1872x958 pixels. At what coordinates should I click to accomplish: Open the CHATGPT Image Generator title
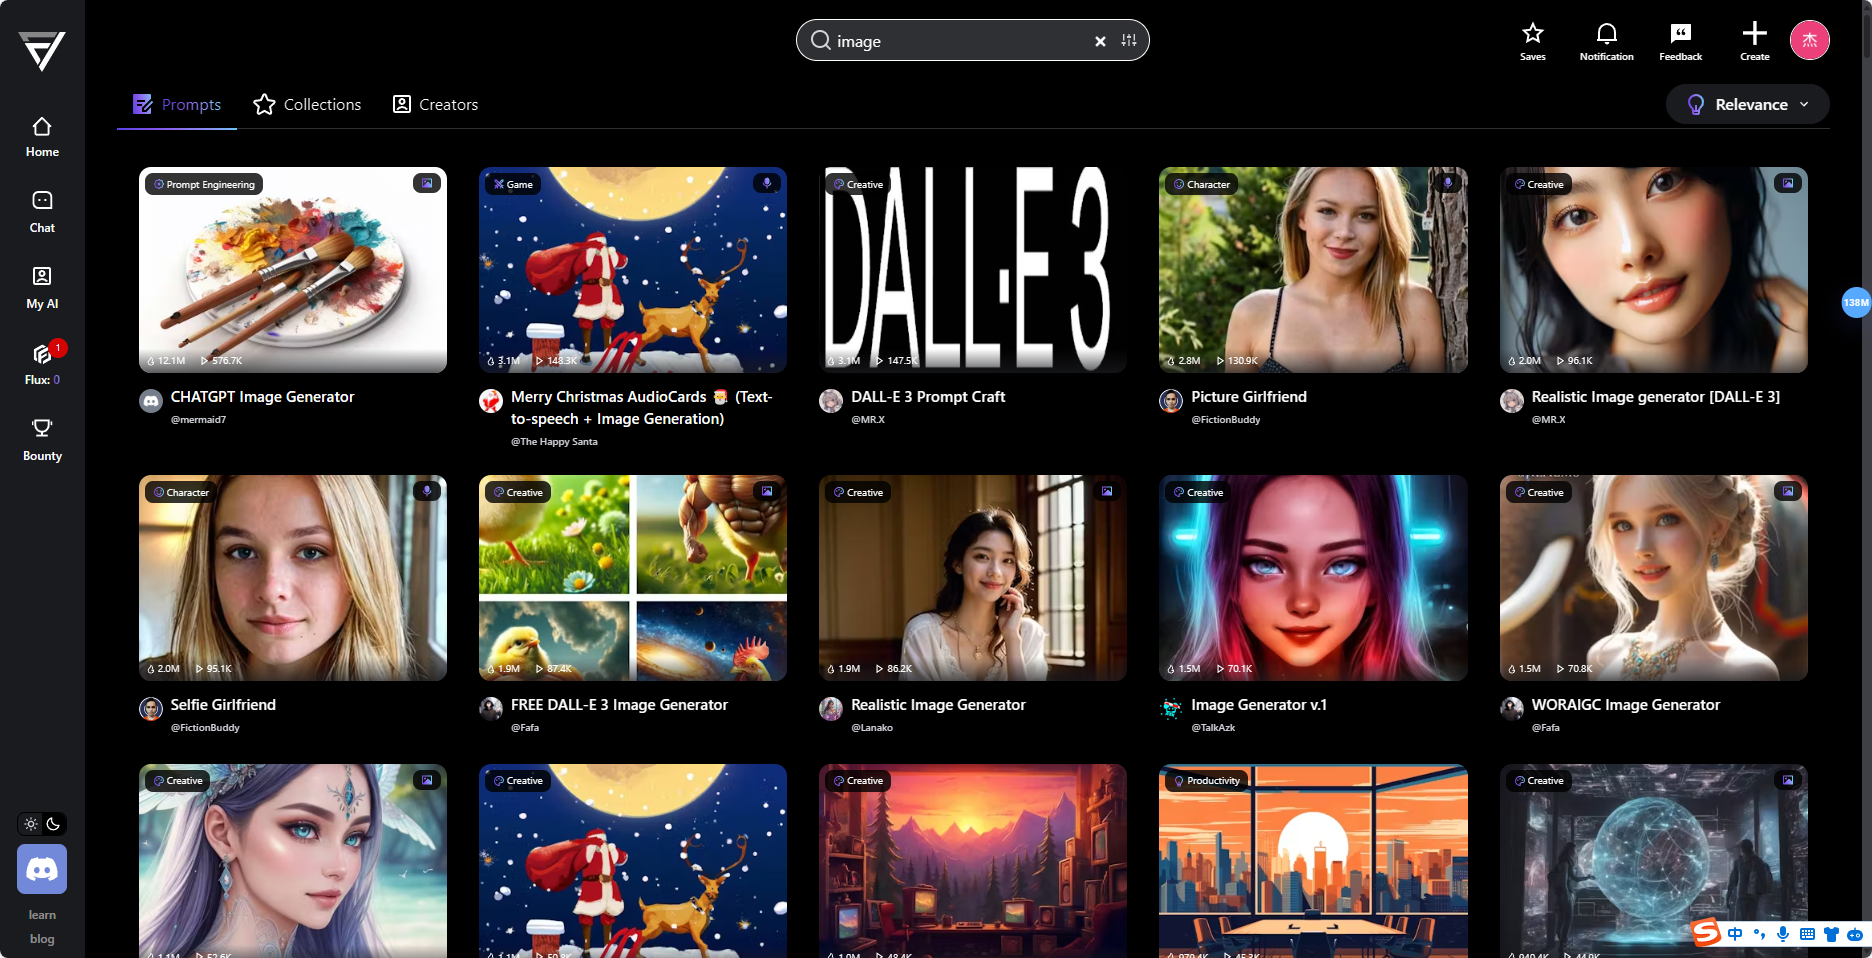coord(262,397)
